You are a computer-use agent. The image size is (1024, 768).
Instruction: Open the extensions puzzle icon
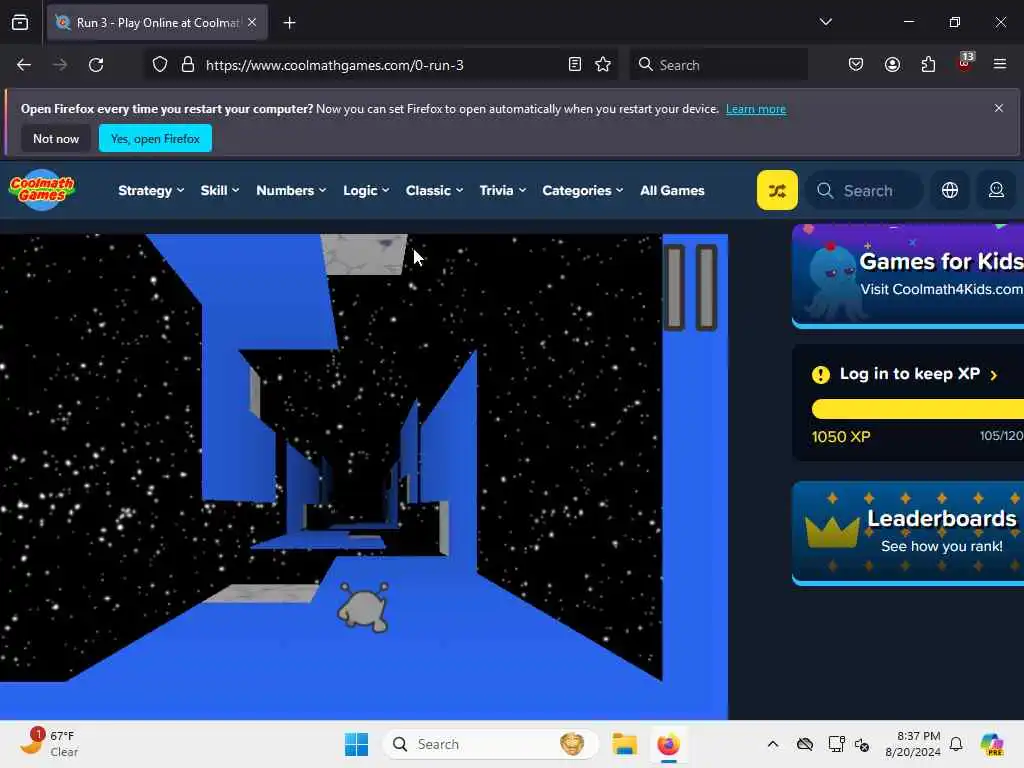click(x=928, y=65)
